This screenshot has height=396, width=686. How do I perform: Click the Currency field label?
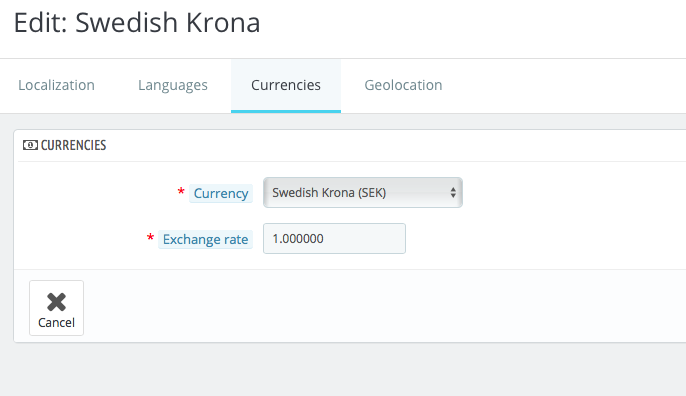click(221, 193)
